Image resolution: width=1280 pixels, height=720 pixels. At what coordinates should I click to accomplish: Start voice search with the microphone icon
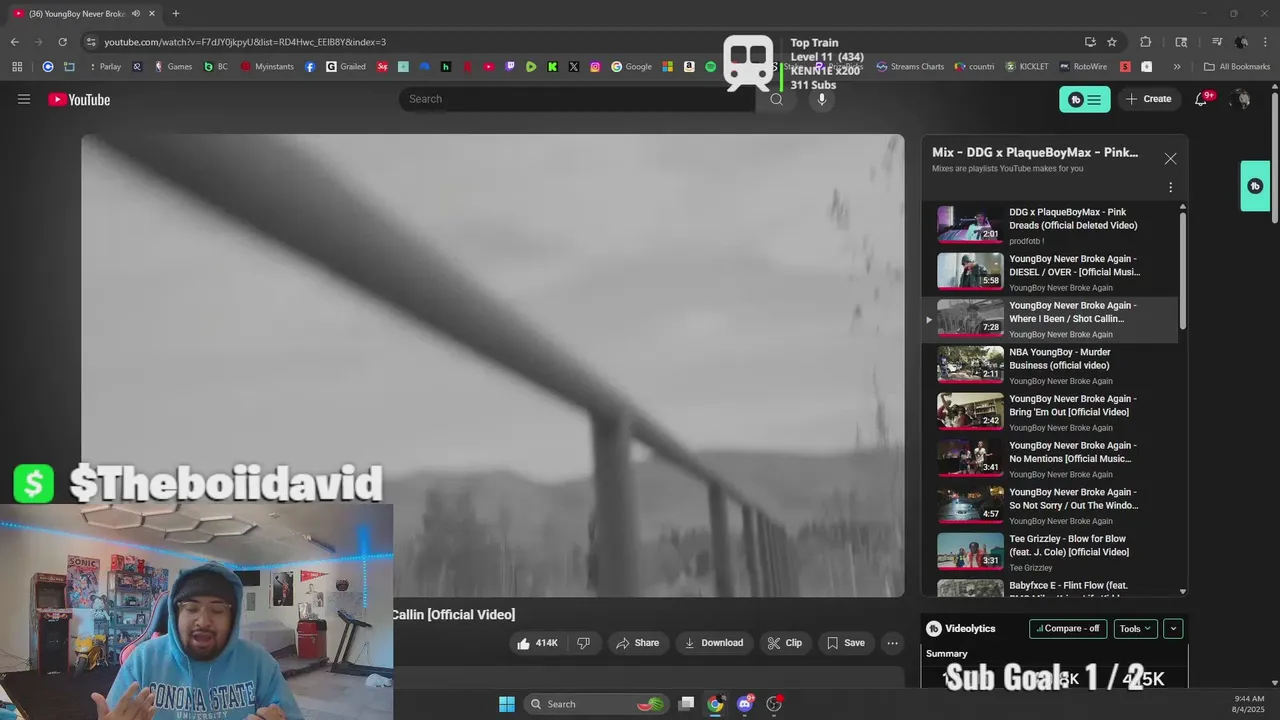(x=821, y=99)
